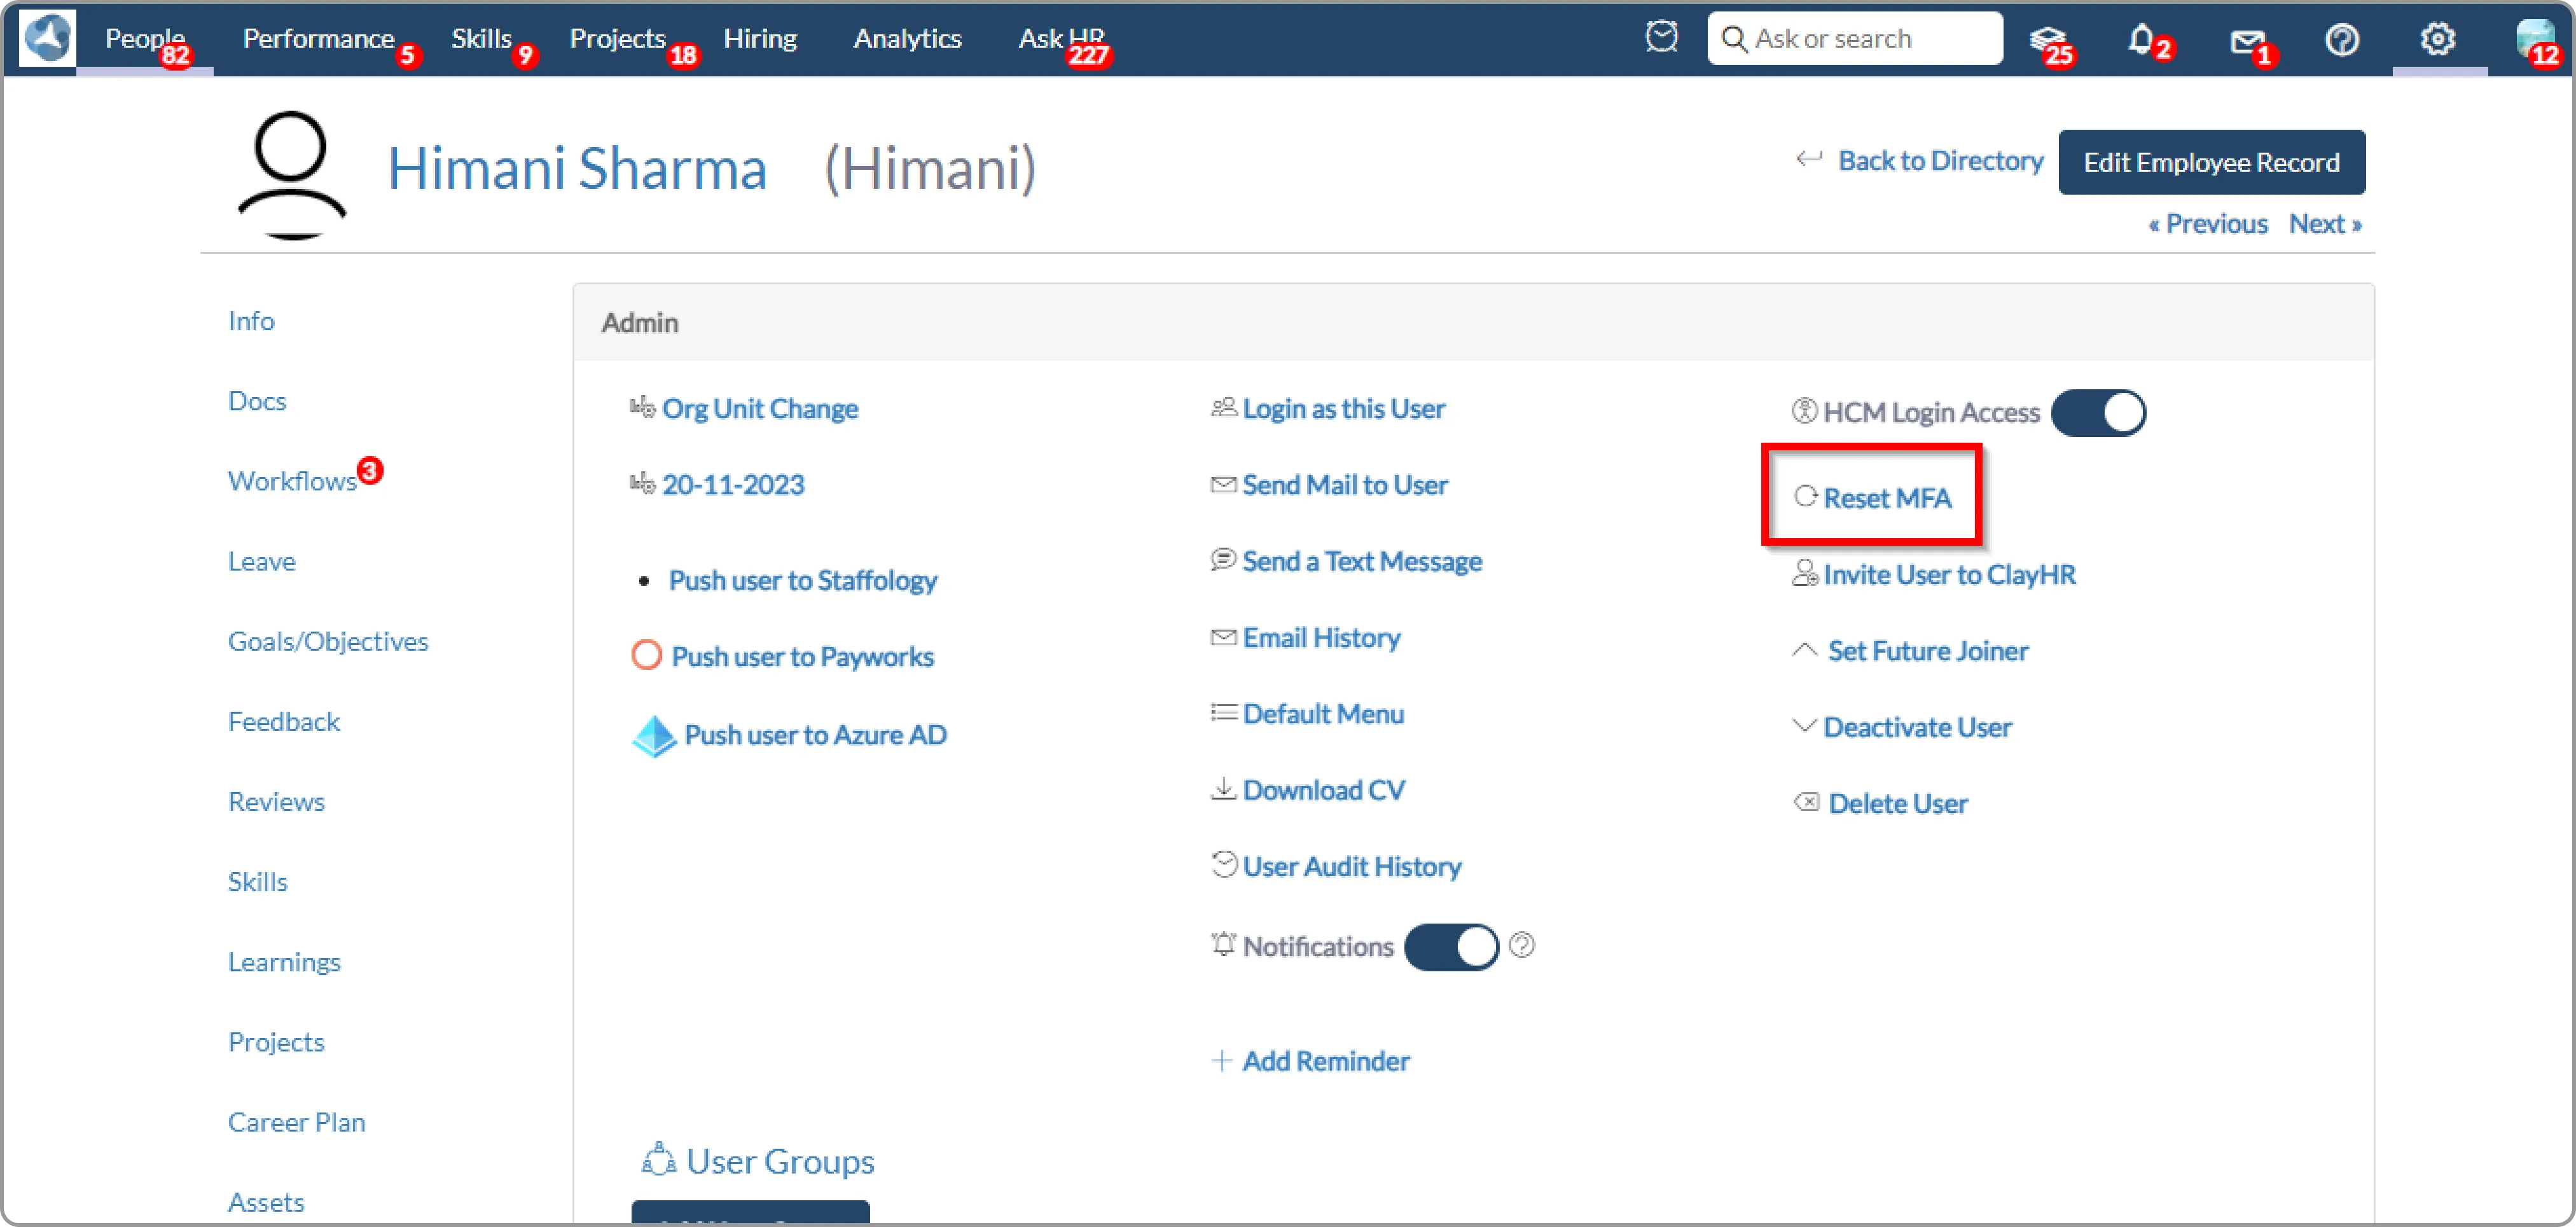Click the Azure AD diamond icon

pos(654,736)
